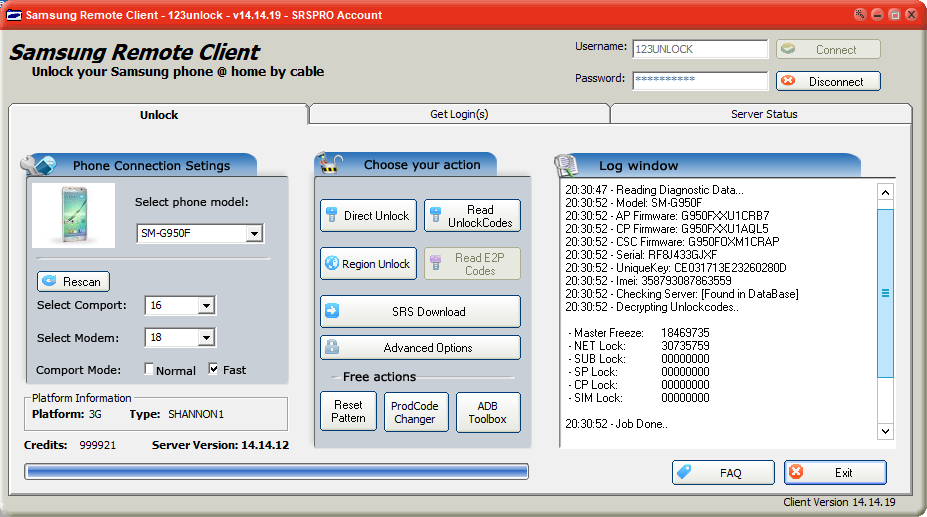This screenshot has height=517, width=927.
Task: Click the blue progress bar
Action: 276,471
